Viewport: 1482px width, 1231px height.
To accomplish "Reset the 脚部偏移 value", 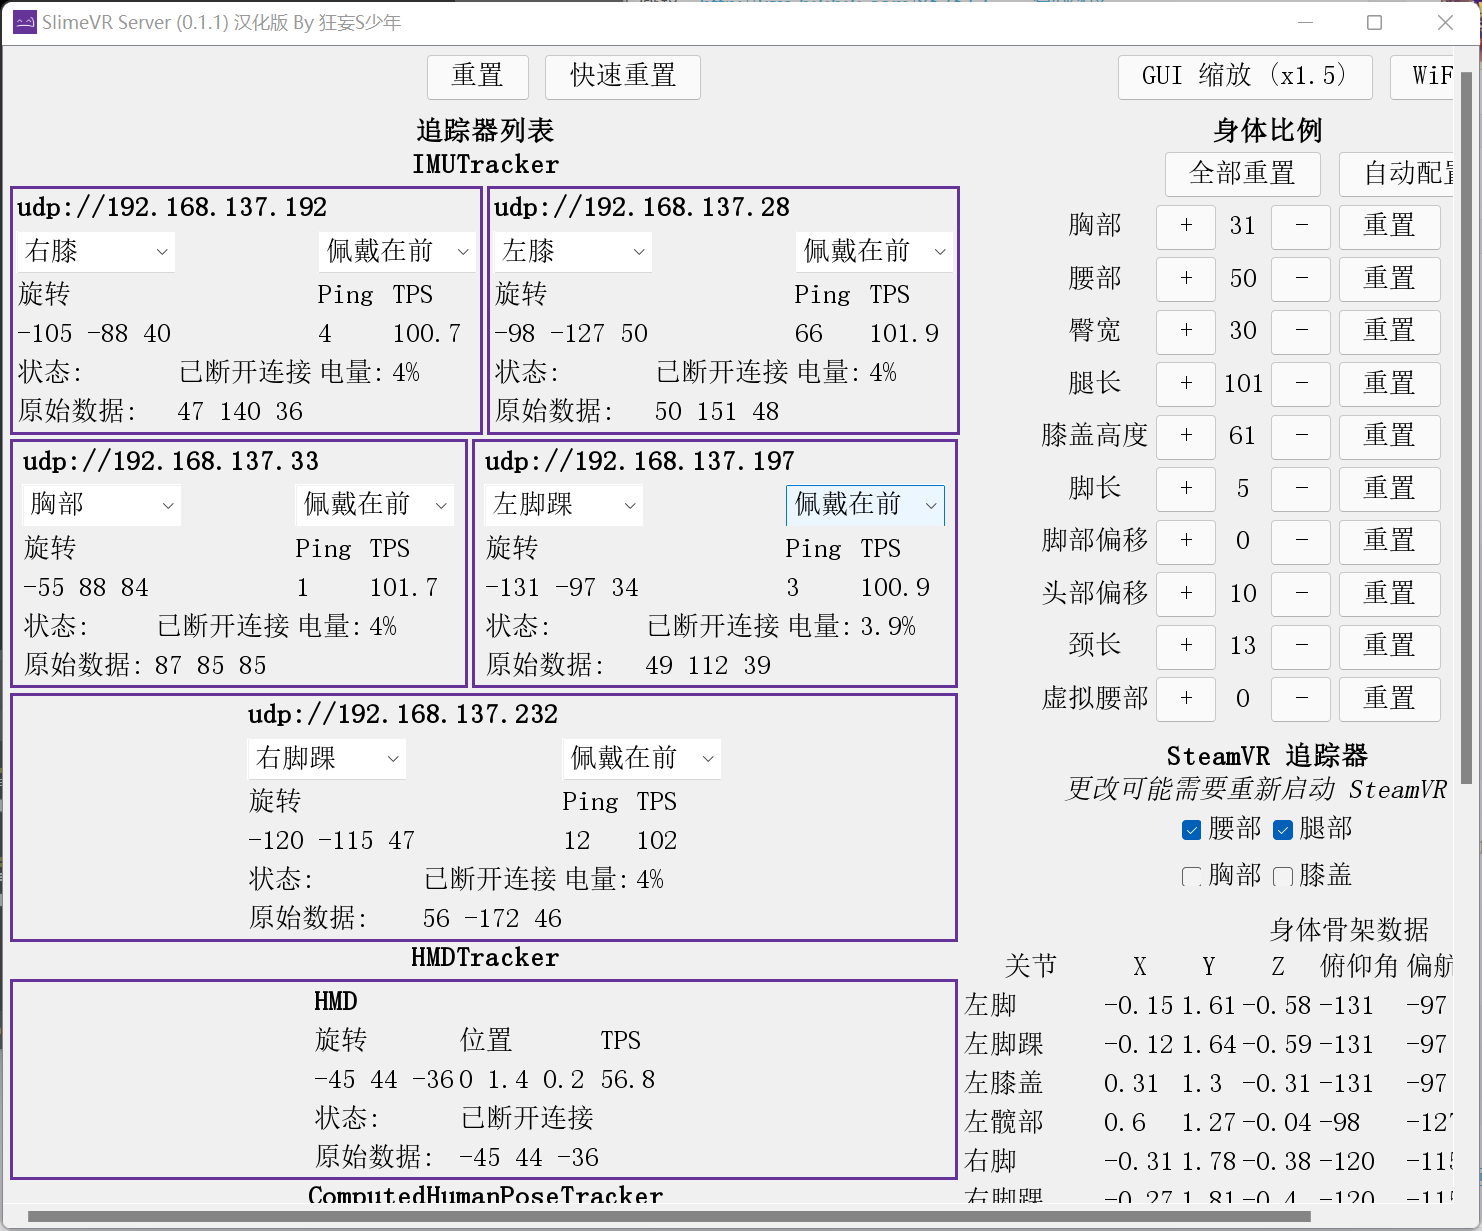I will pos(1390,541).
